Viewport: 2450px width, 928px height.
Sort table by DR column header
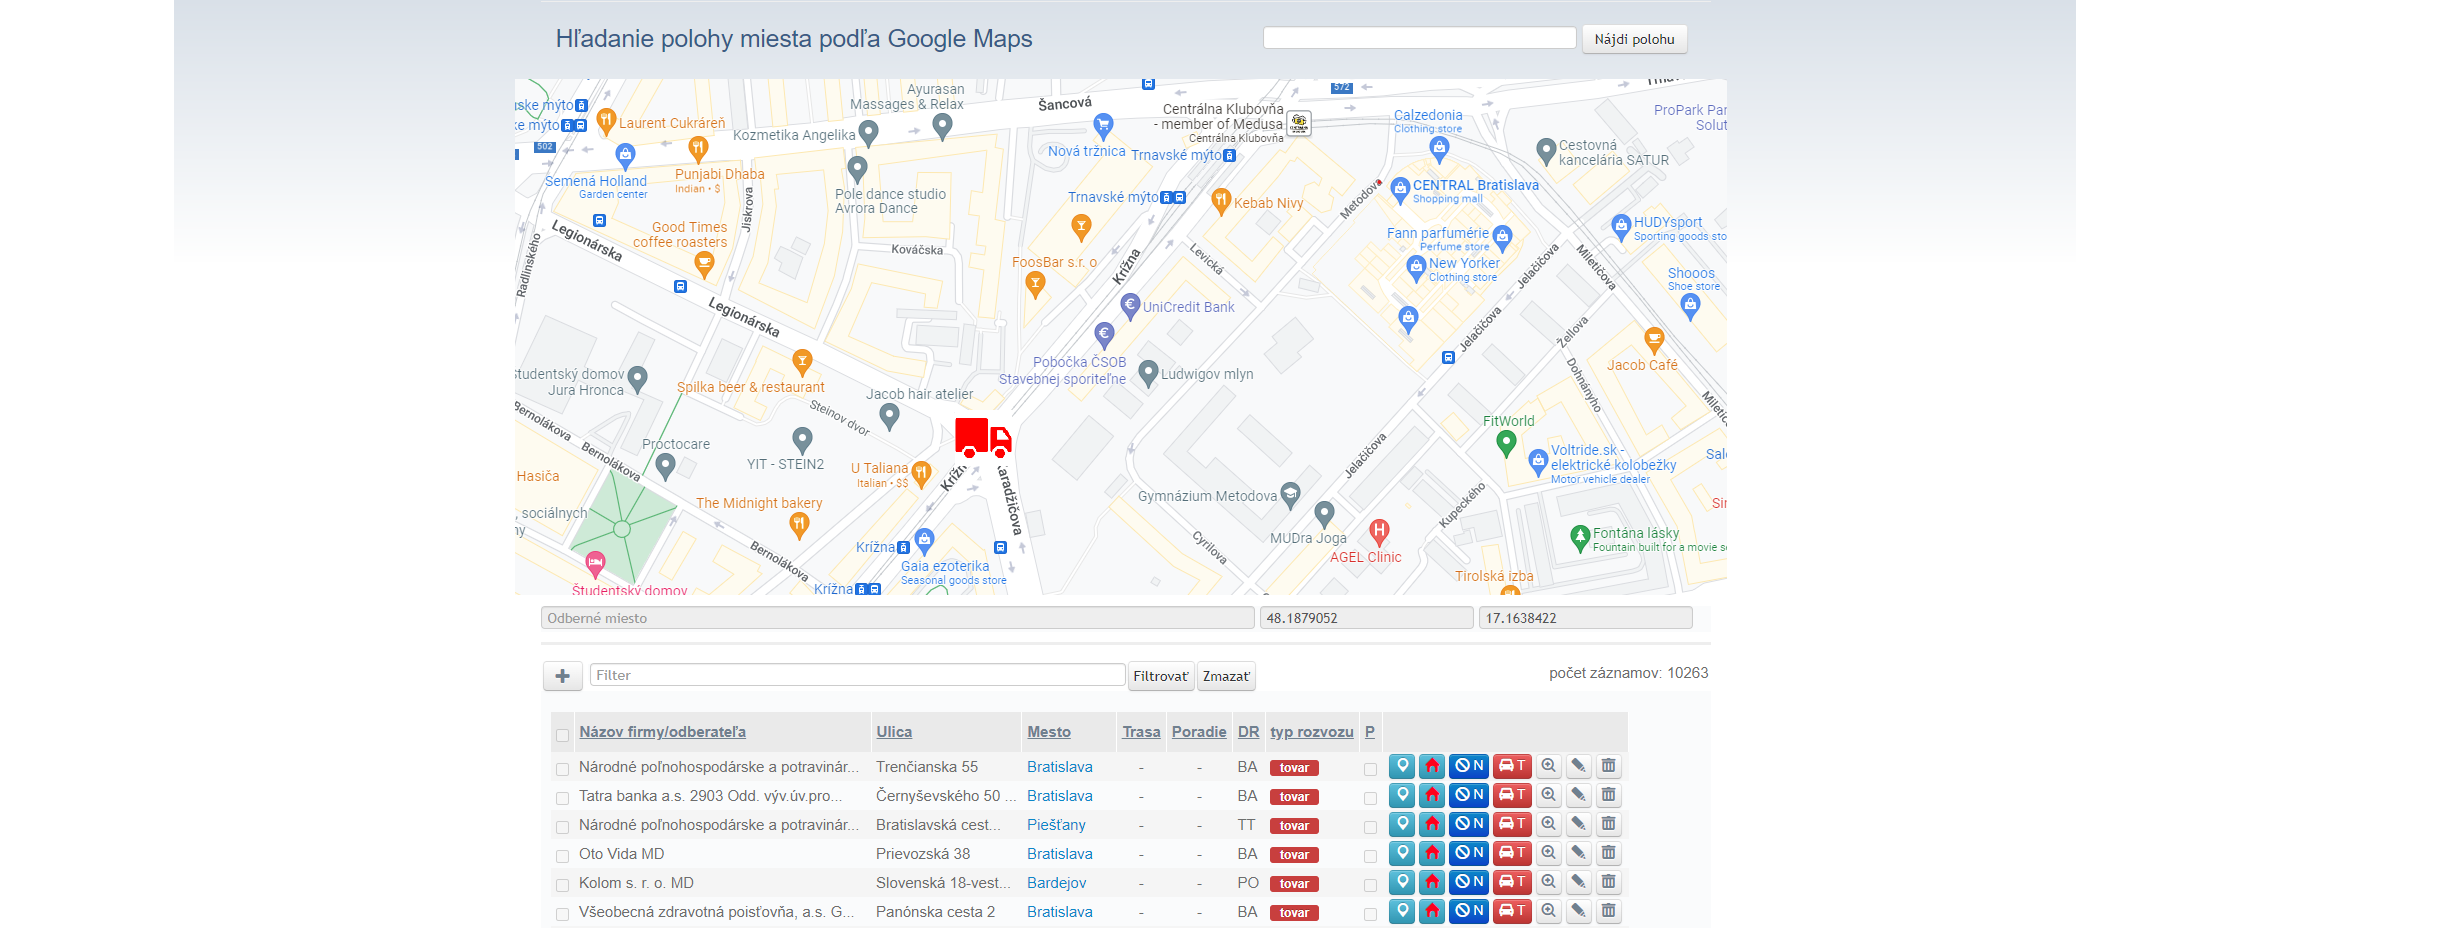coord(1248,732)
